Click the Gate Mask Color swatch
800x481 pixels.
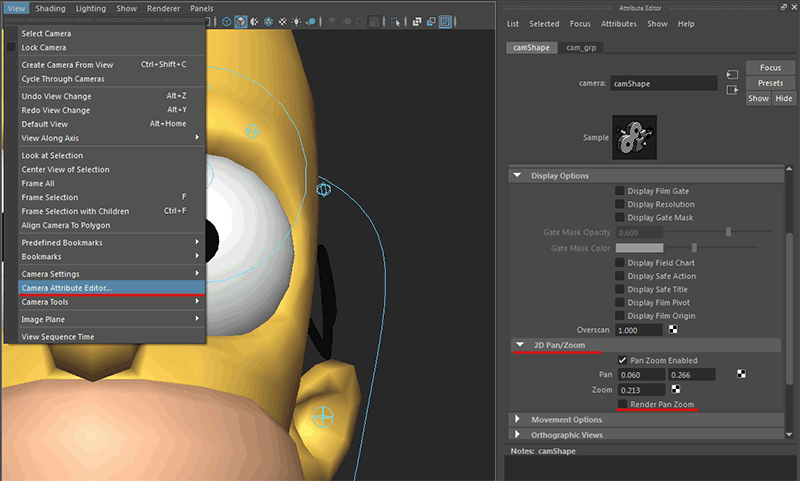pos(639,247)
